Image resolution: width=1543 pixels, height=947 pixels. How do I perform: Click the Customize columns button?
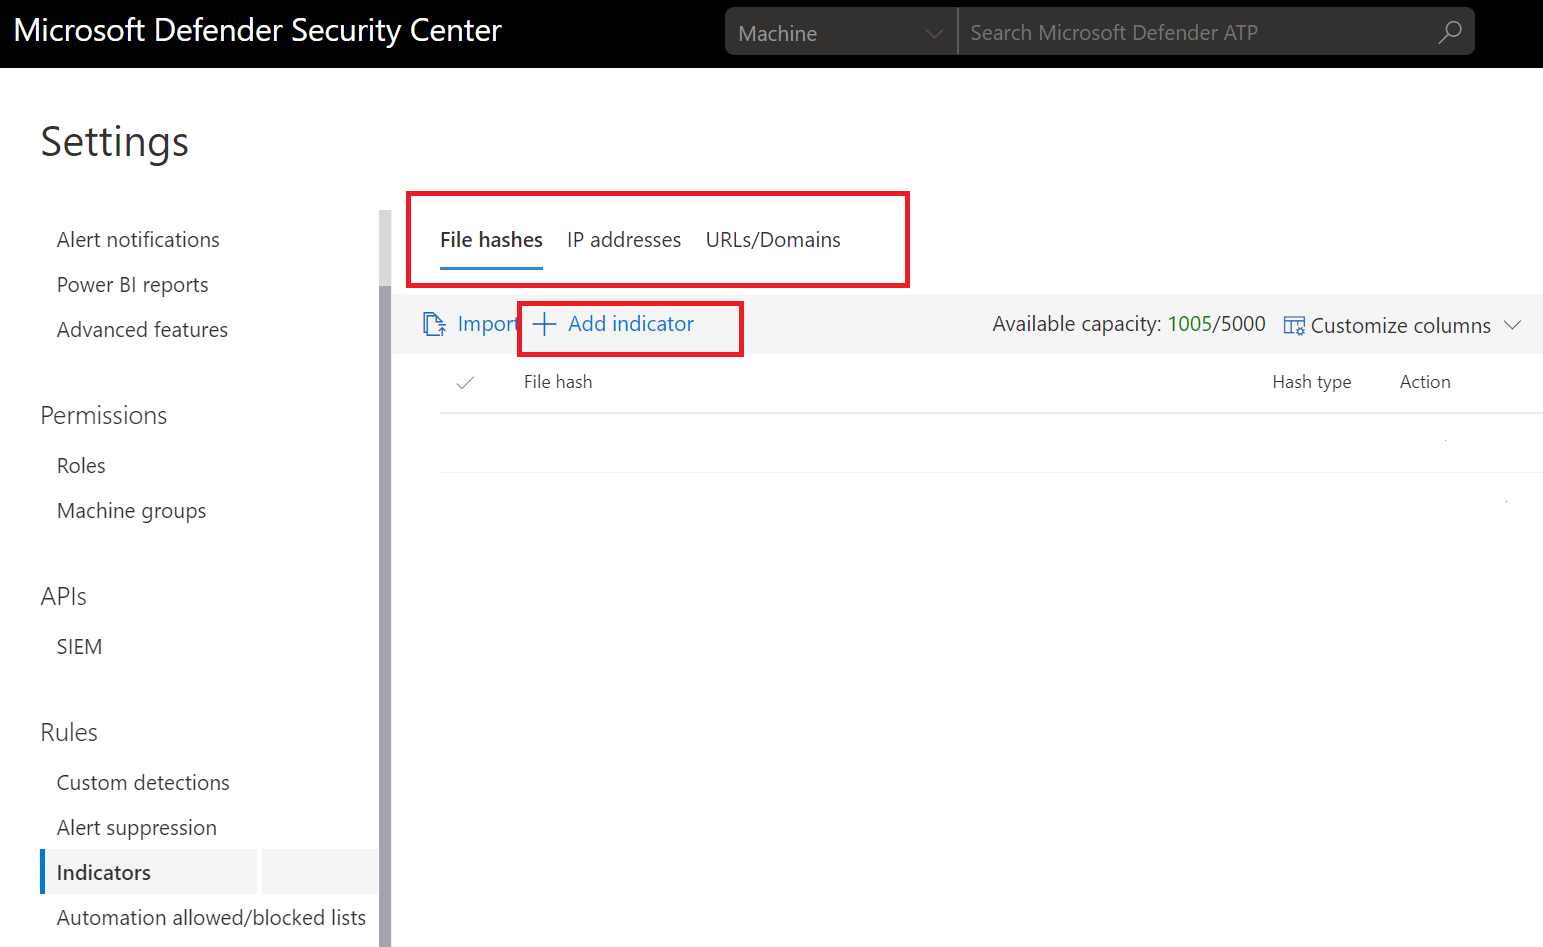(1401, 326)
